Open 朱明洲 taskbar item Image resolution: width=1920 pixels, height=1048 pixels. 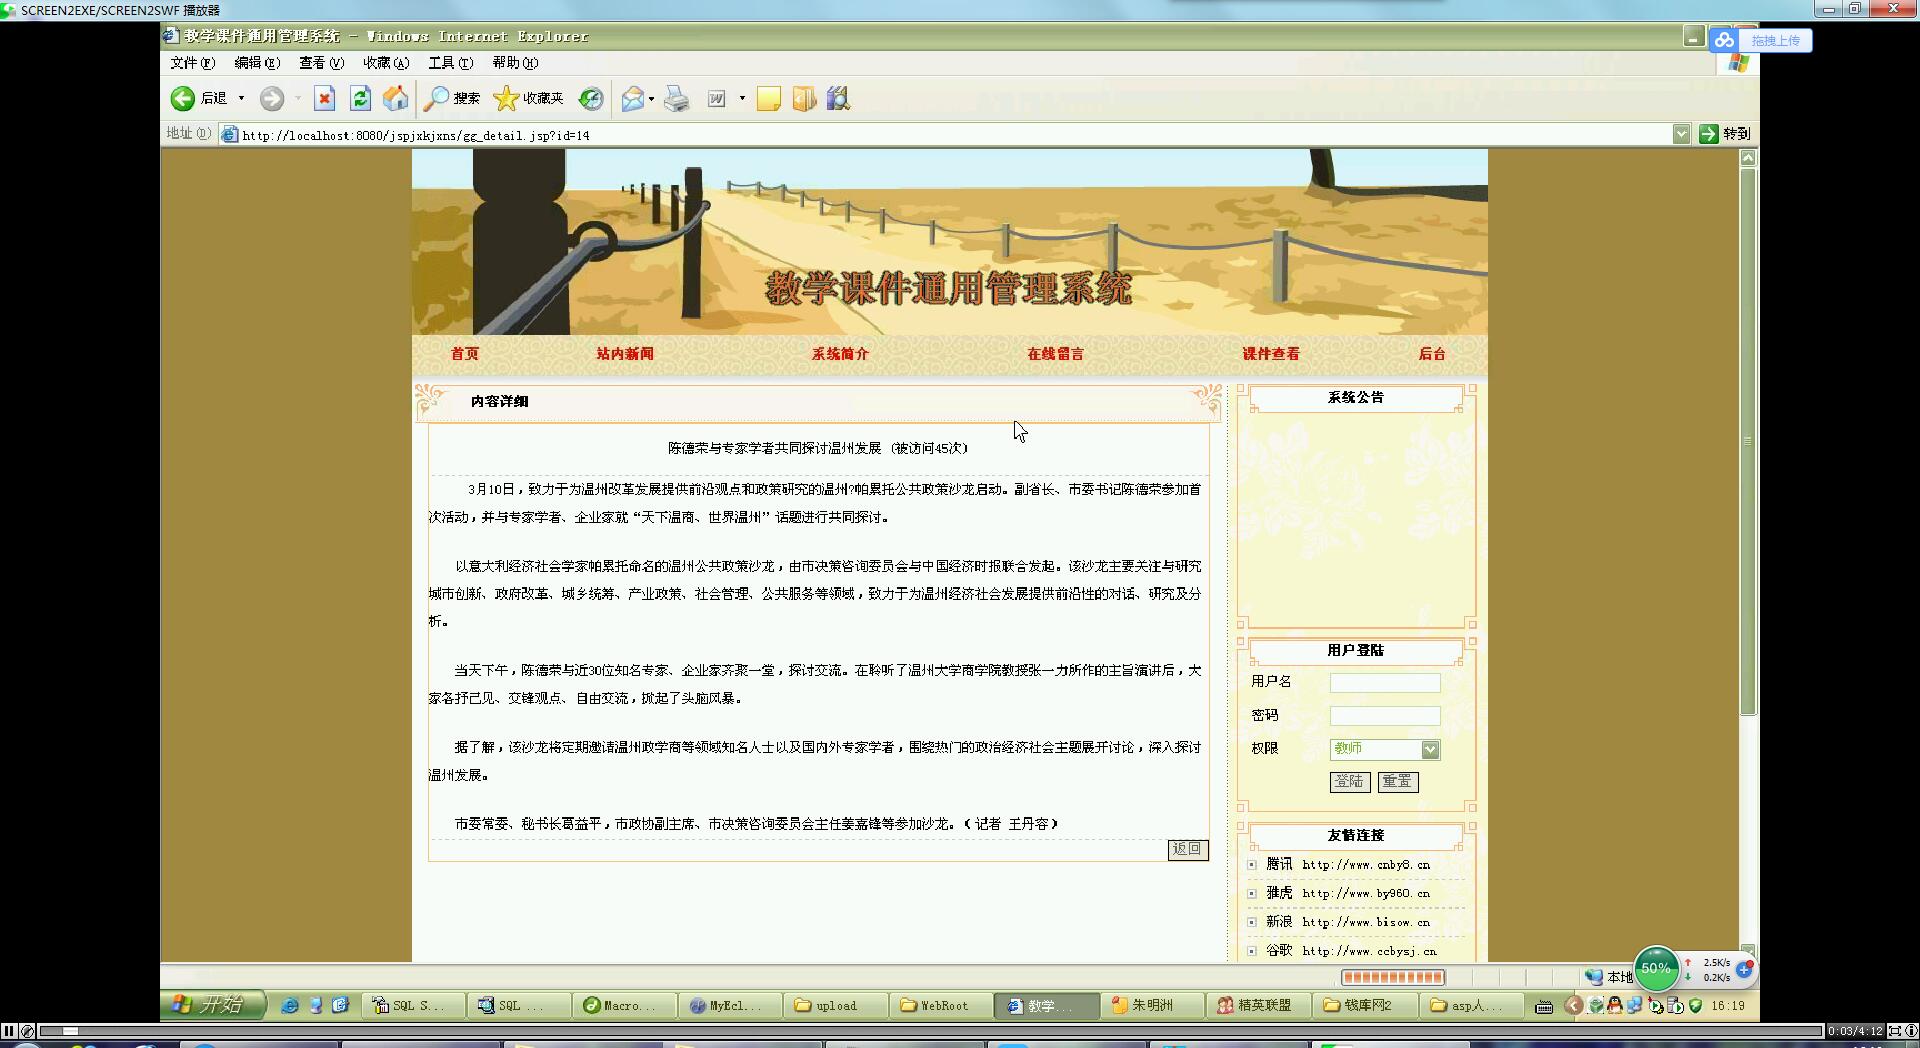[x=1154, y=1006]
